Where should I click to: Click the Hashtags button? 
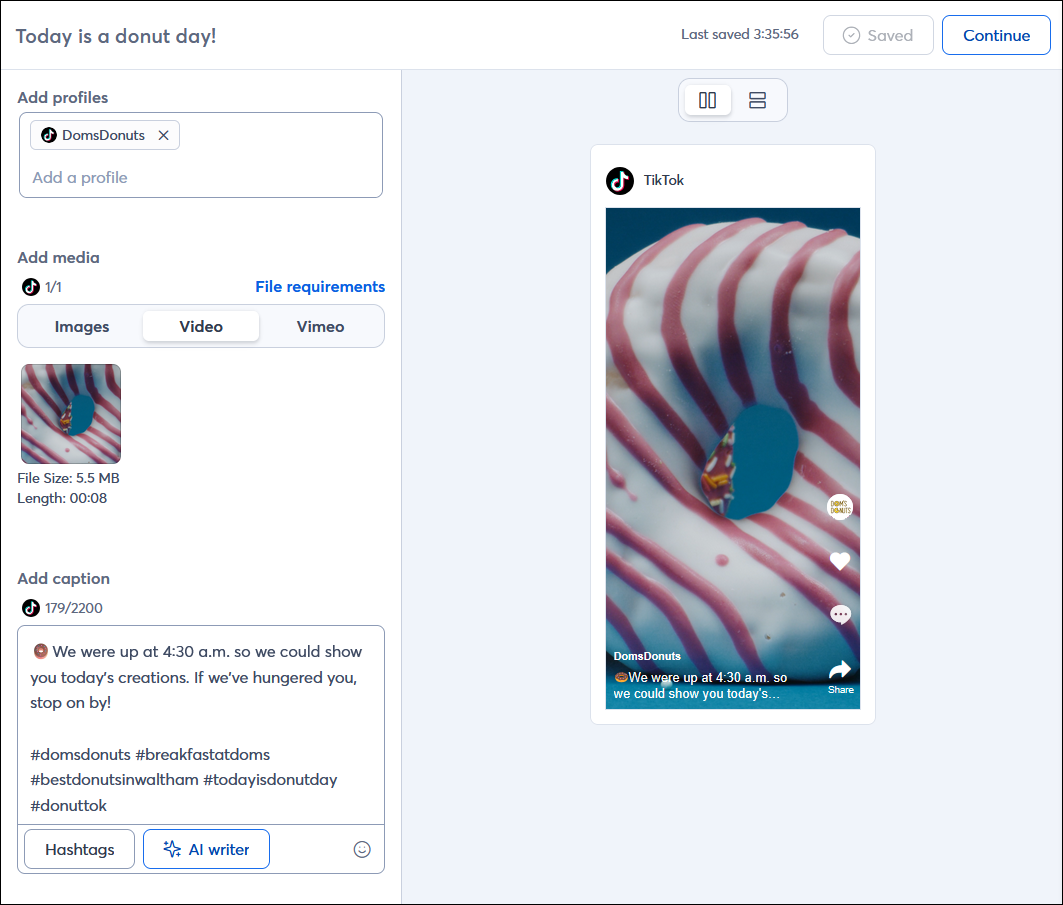click(79, 849)
